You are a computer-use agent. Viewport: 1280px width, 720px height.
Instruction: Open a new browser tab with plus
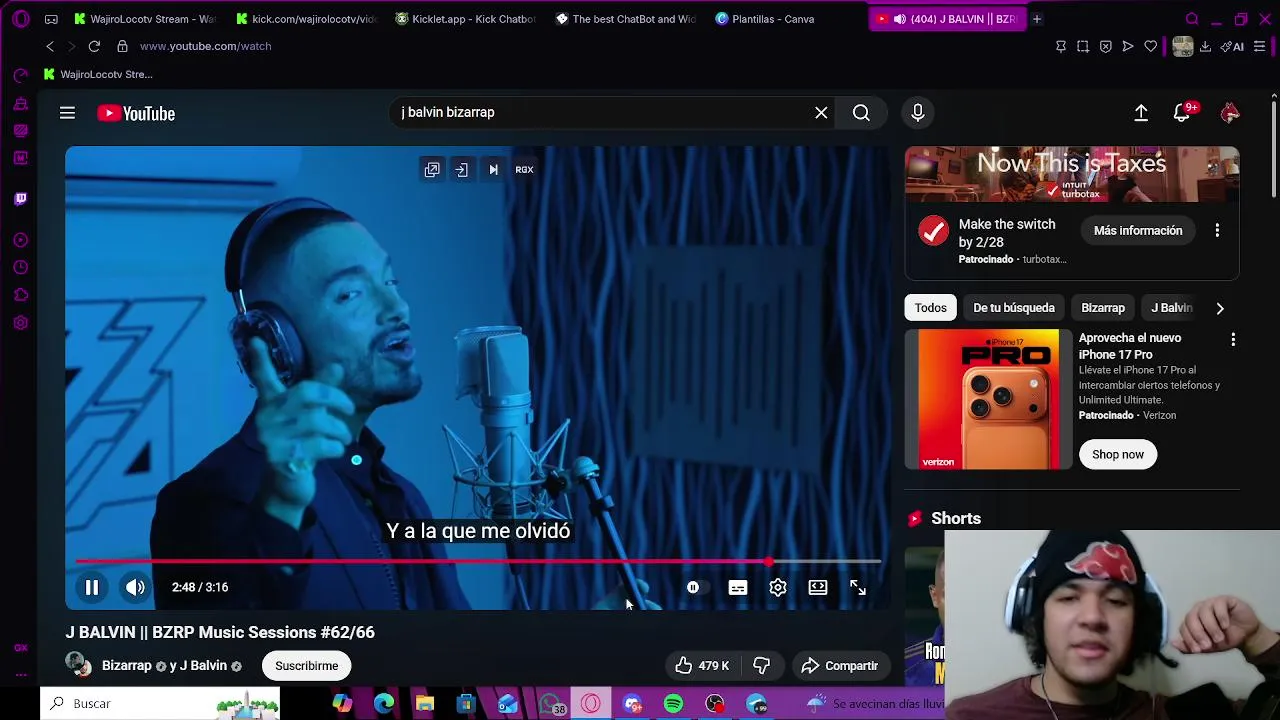1037,19
